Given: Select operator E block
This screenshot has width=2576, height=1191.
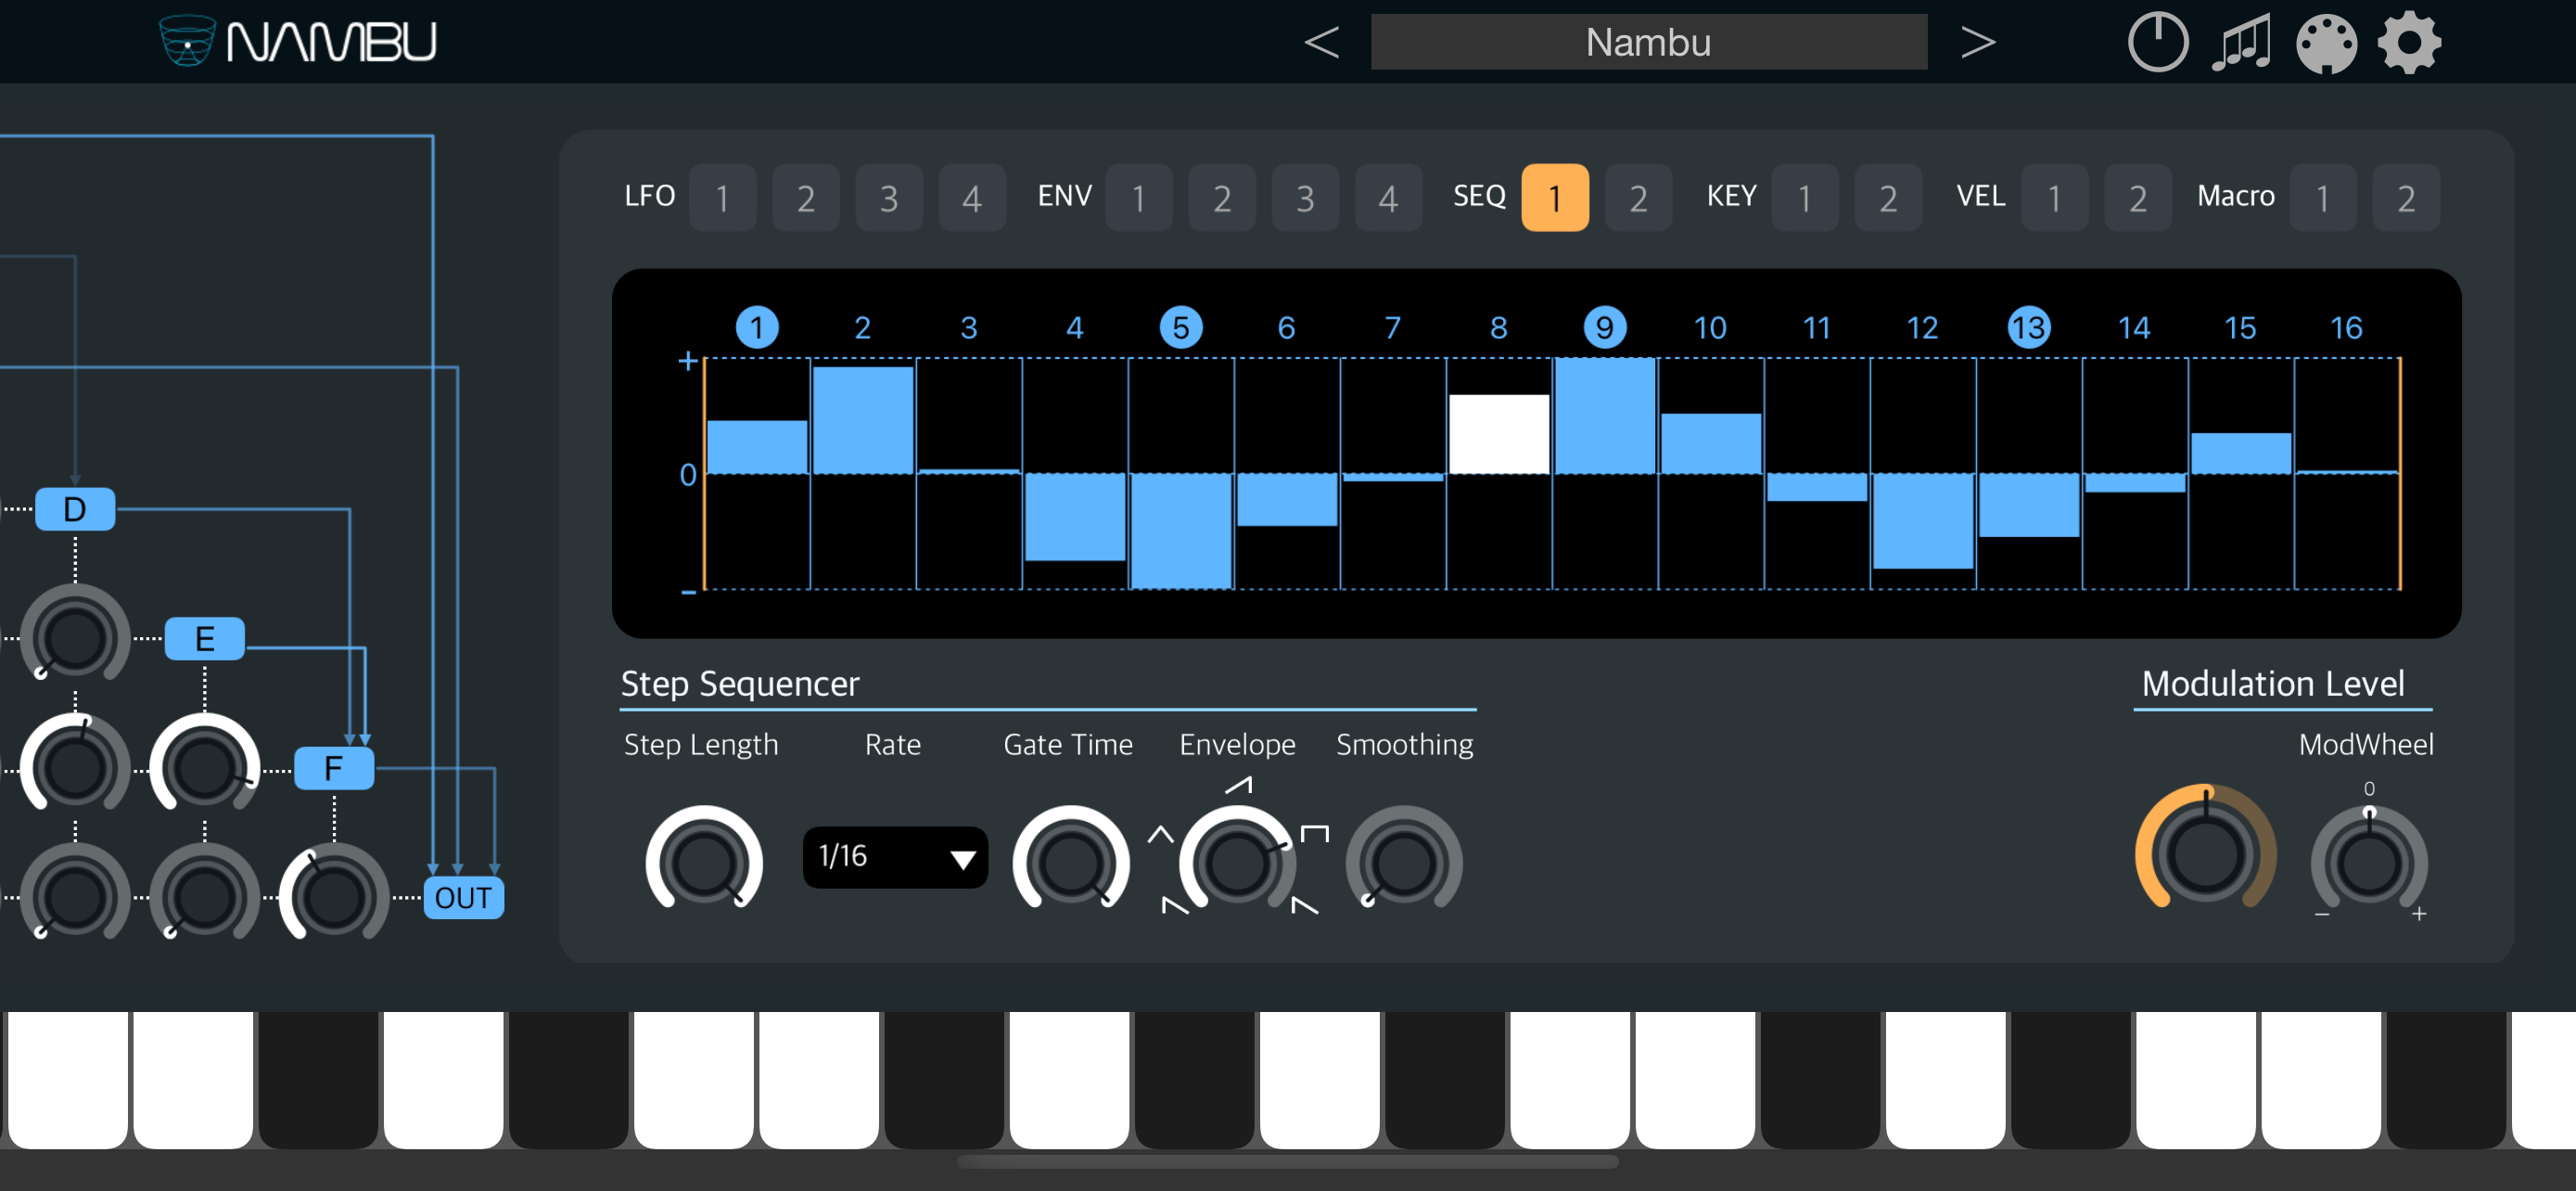Looking at the screenshot, I should pos(204,639).
